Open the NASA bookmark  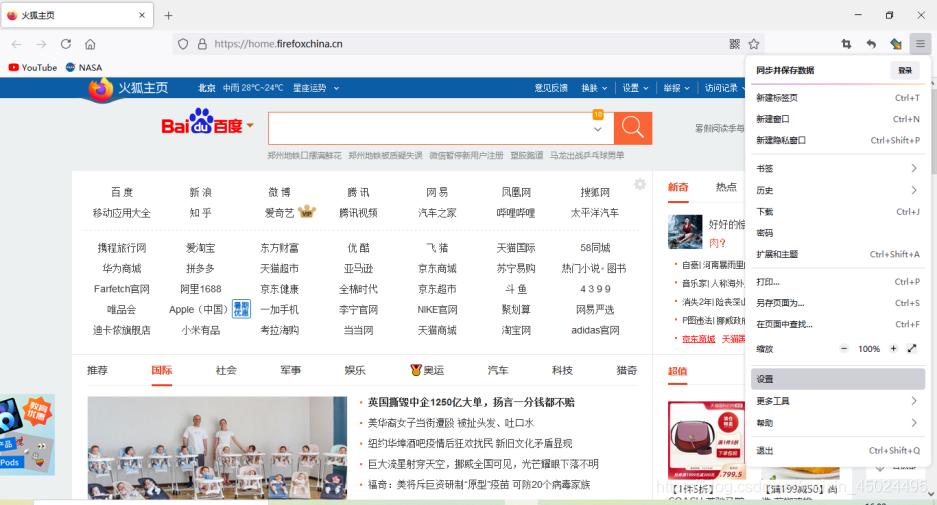pyautogui.click(x=84, y=68)
